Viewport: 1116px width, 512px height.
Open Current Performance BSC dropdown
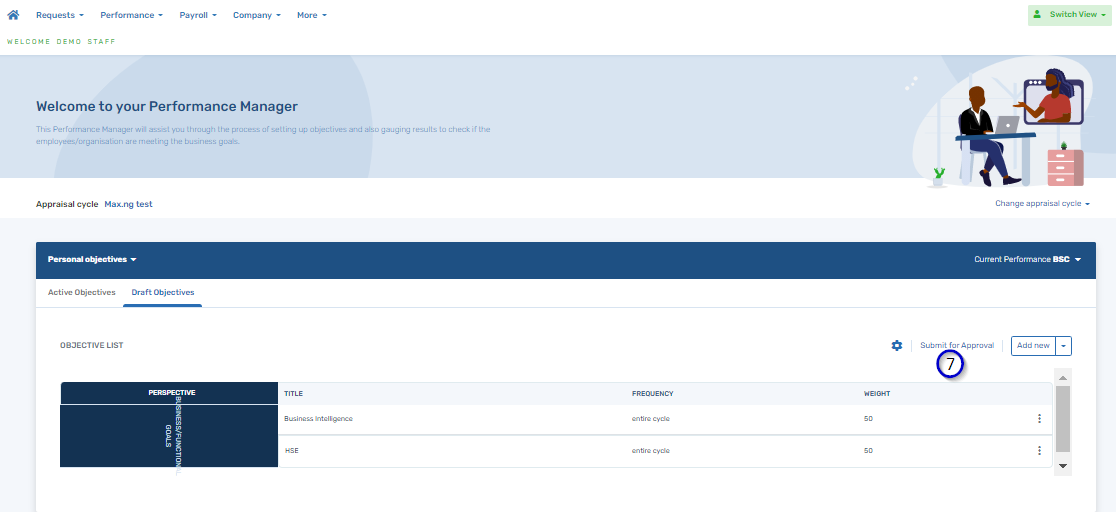pos(1027,259)
